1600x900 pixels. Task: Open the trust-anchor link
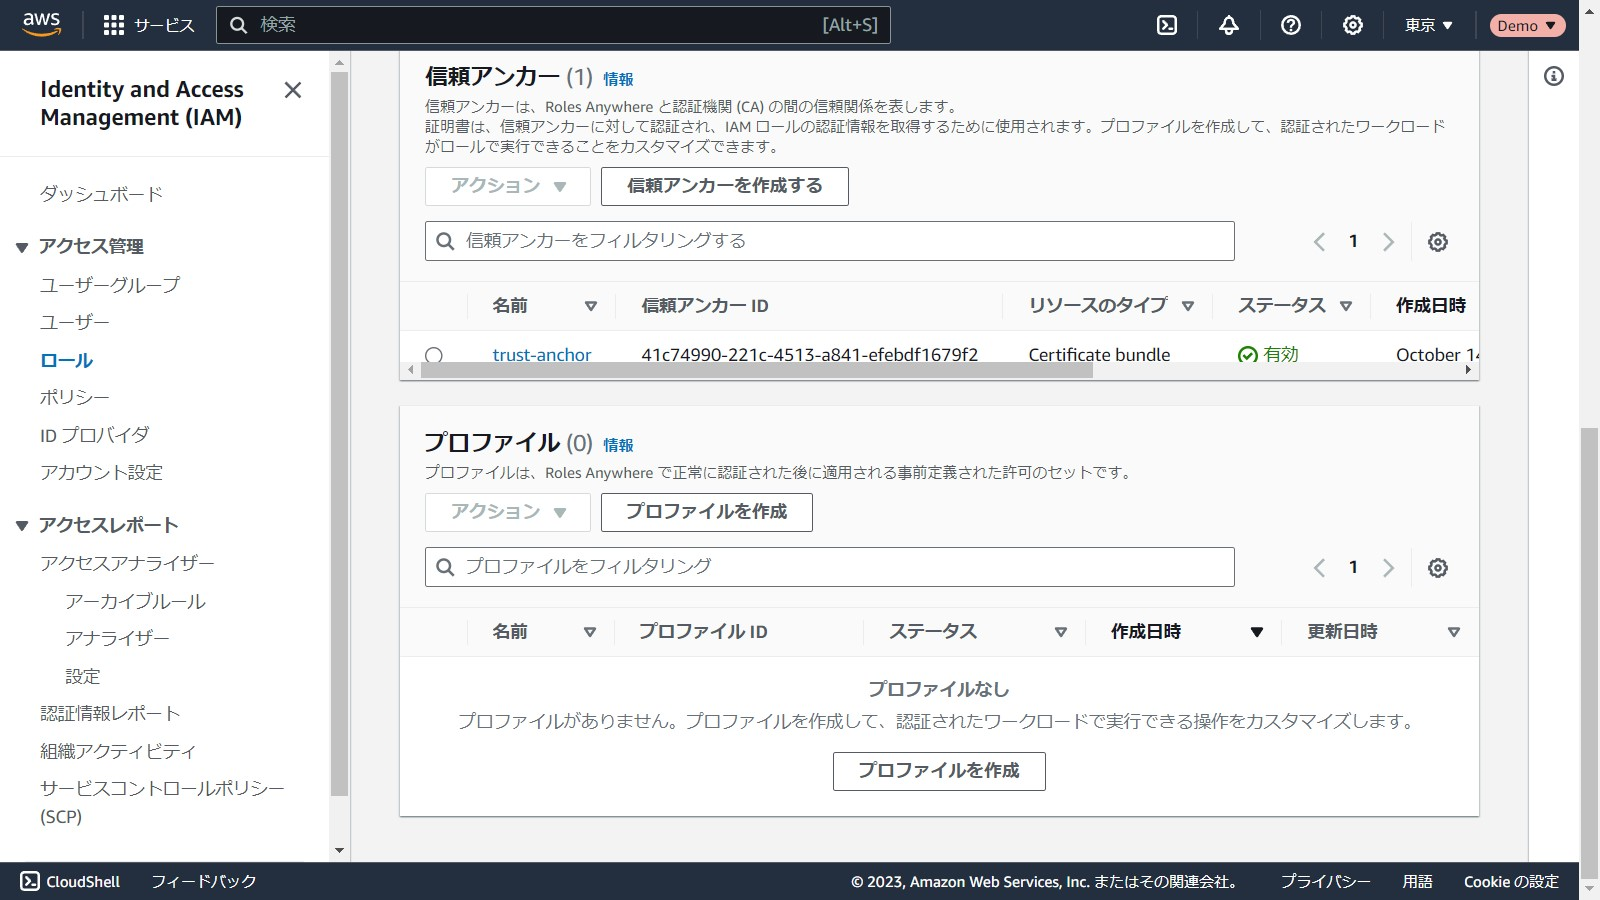click(x=541, y=355)
